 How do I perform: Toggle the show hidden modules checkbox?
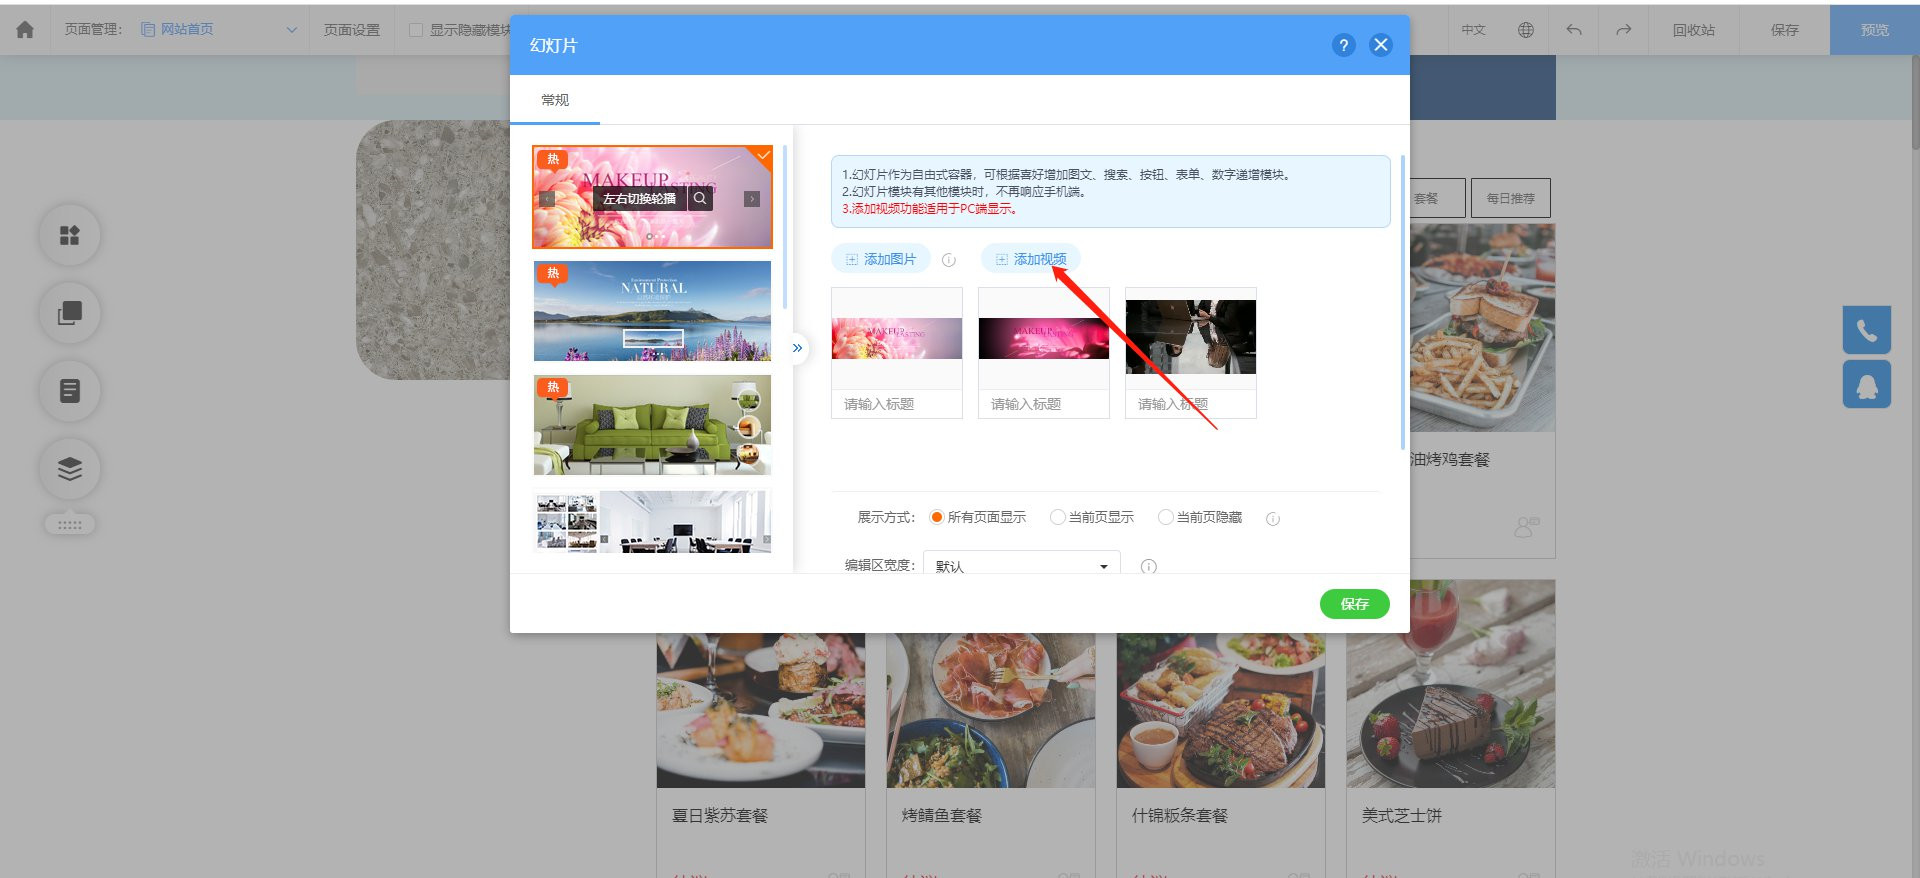tap(416, 30)
